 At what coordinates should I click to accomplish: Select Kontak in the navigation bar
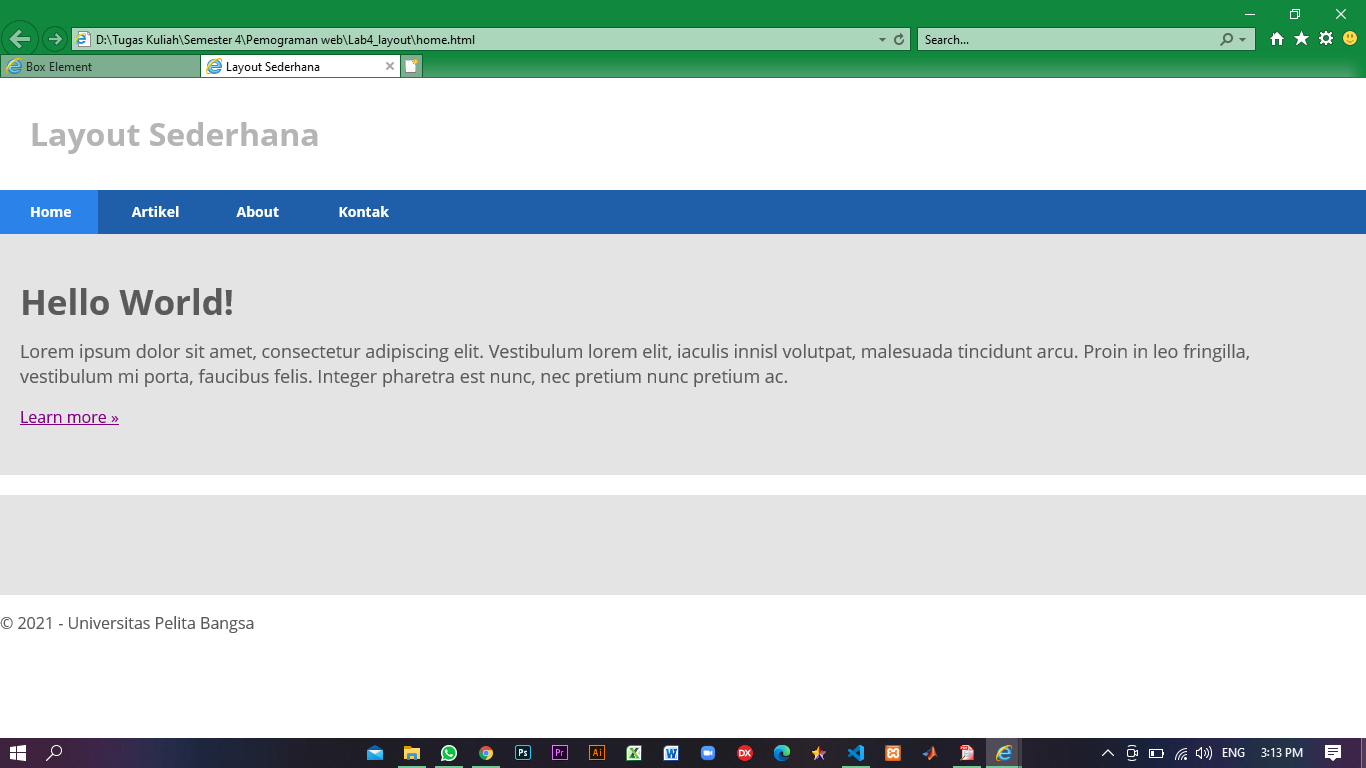pos(363,211)
